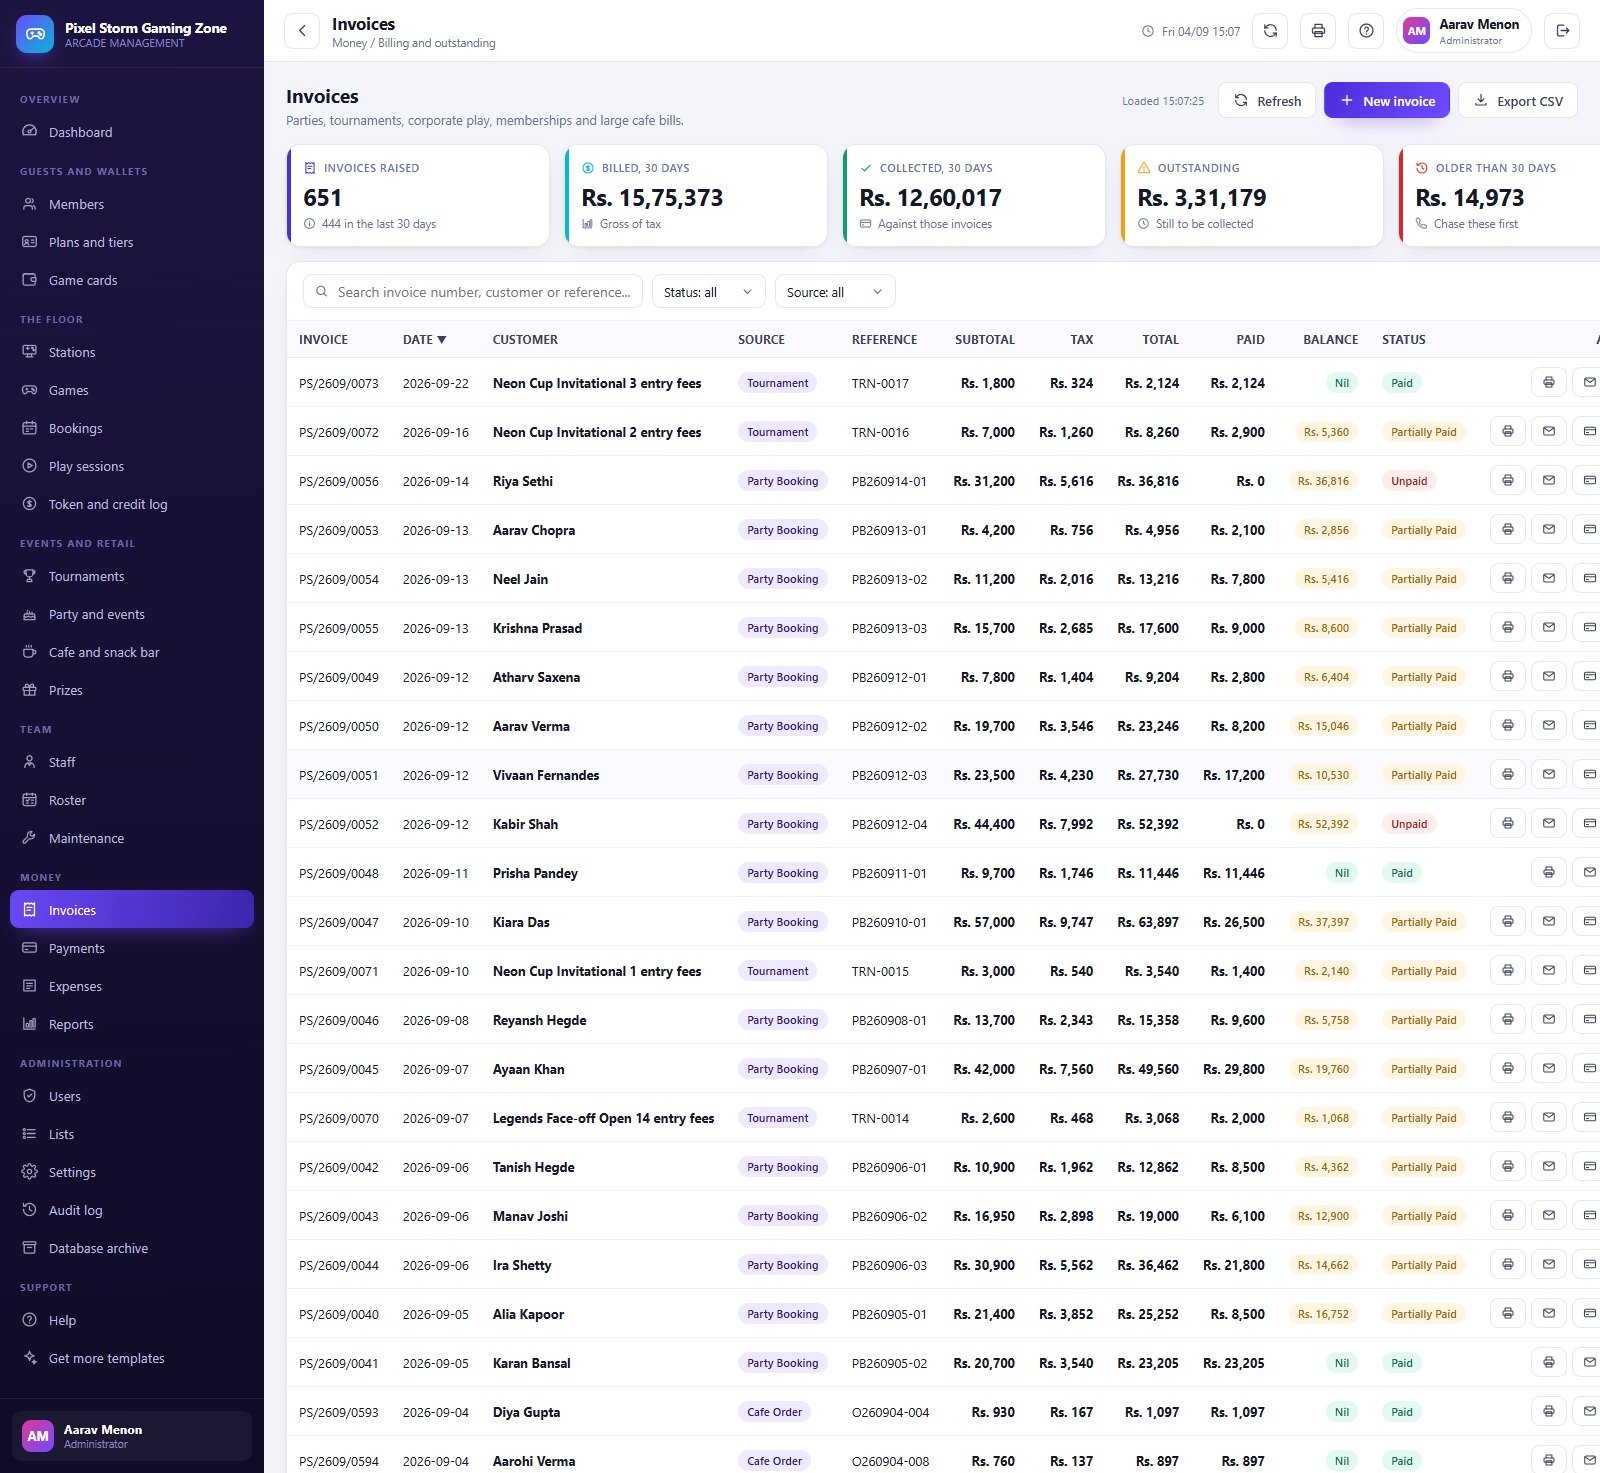This screenshot has width=1600, height=1473.
Task: Focus the invoice search field
Action: click(472, 292)
